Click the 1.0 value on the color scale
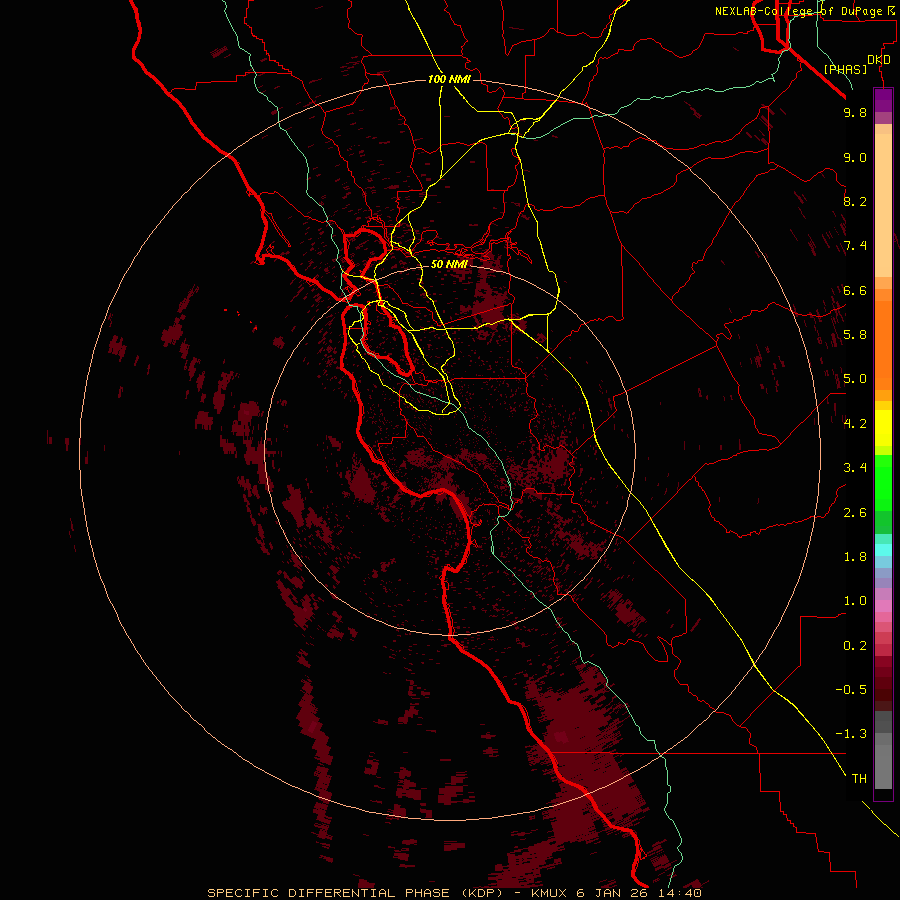The image size is (900, 900). (855, 601)
